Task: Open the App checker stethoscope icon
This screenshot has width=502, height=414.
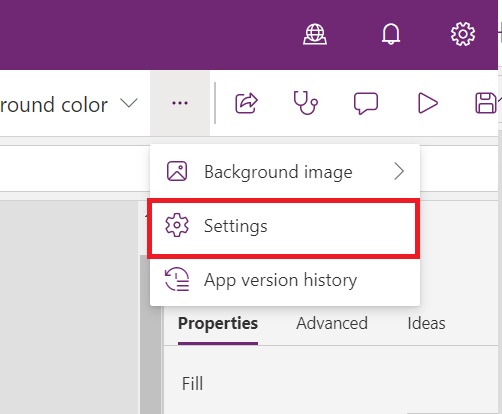Action: coord(305,103)
